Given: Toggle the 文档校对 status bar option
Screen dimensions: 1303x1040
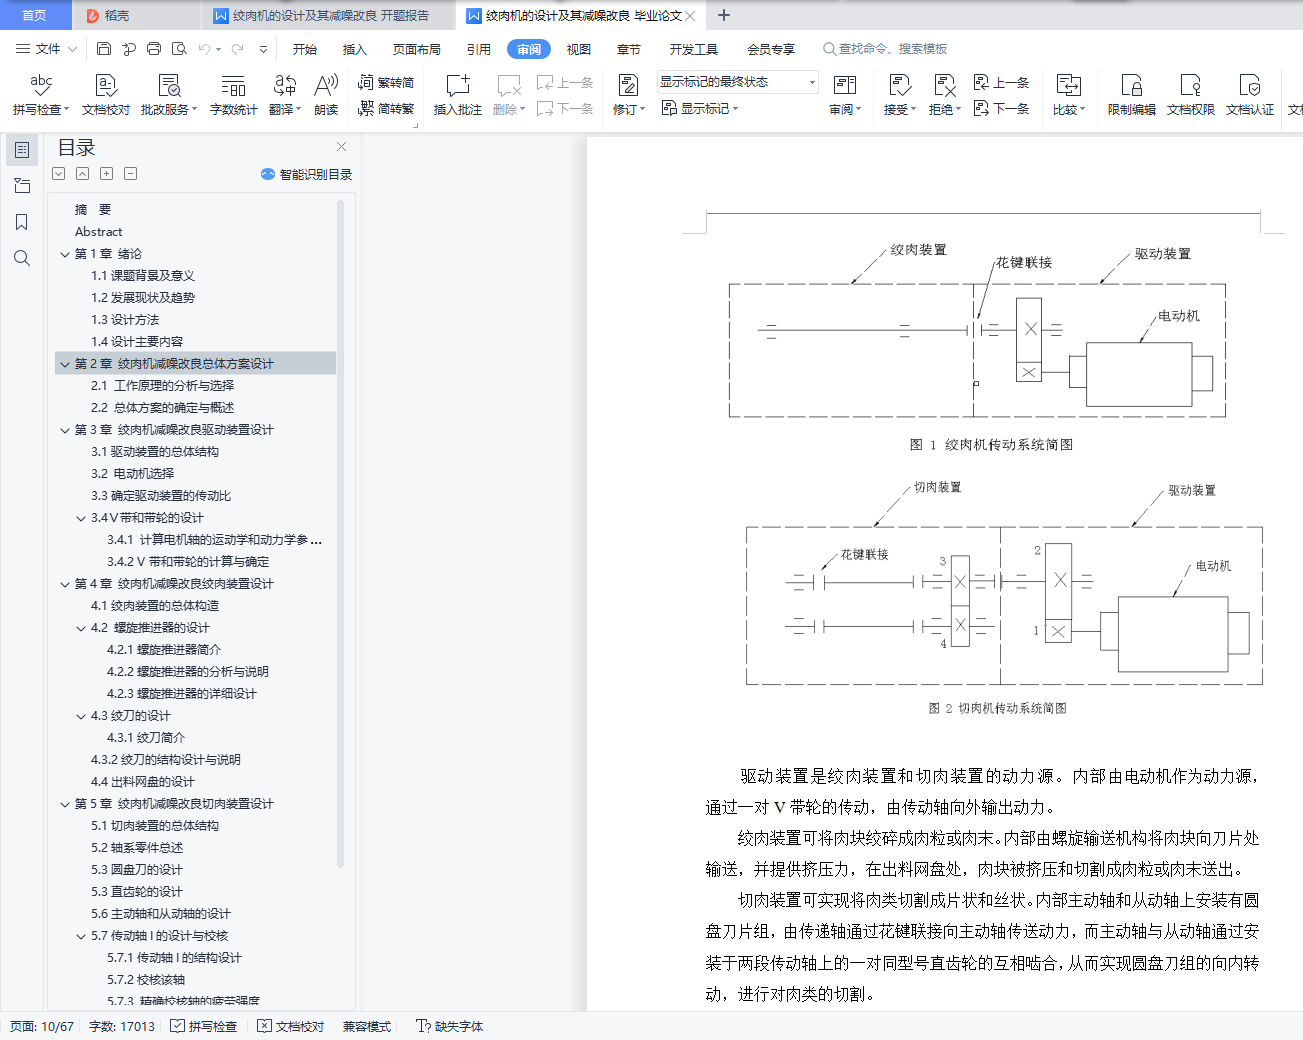Looking at the screenshot, I should [291, 1026].
